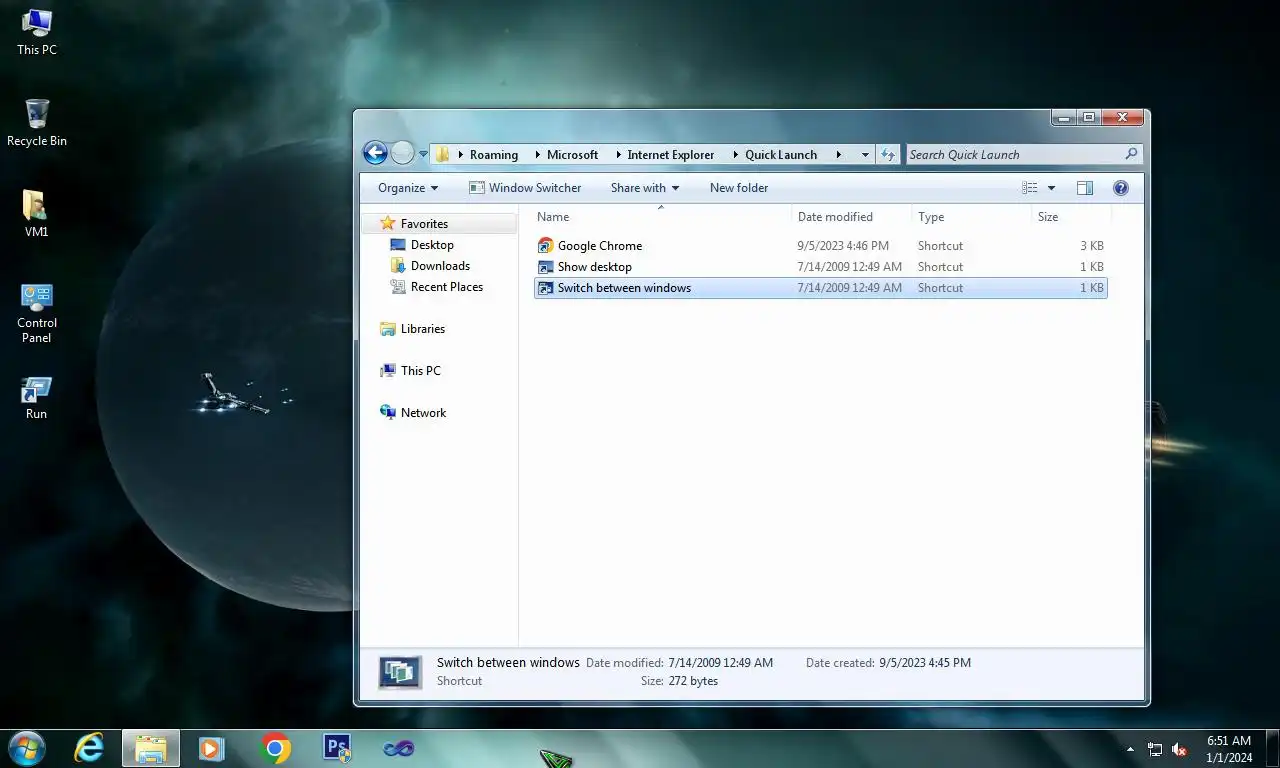Screen dimensions: 1280x768
Task: Click the File Explorer taskbar button
Action: (151, 748)
